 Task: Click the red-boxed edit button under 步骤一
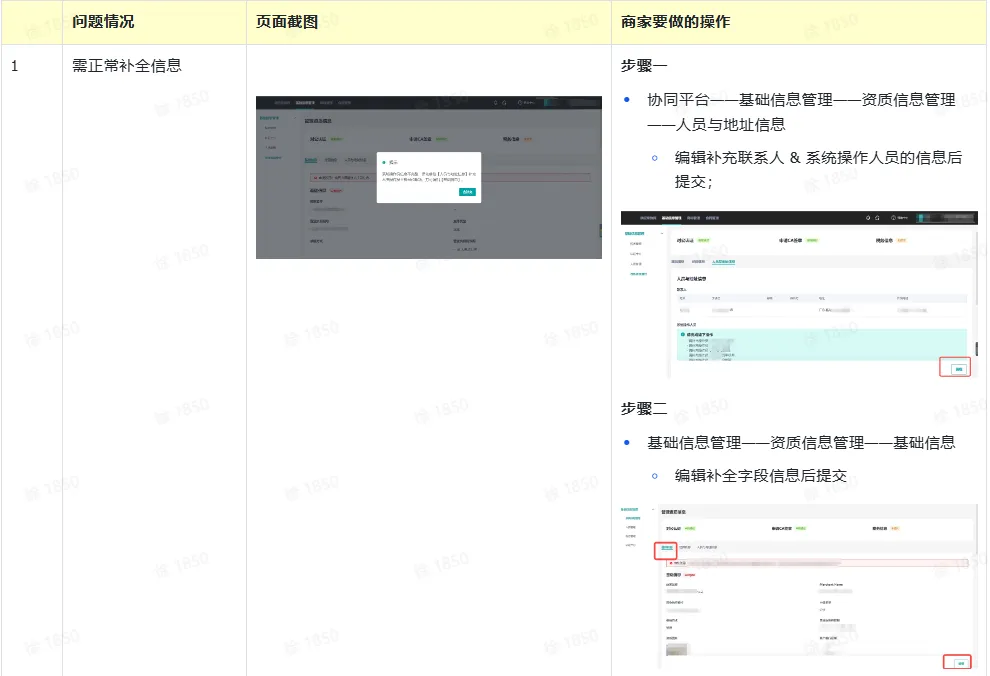point(958,369)
